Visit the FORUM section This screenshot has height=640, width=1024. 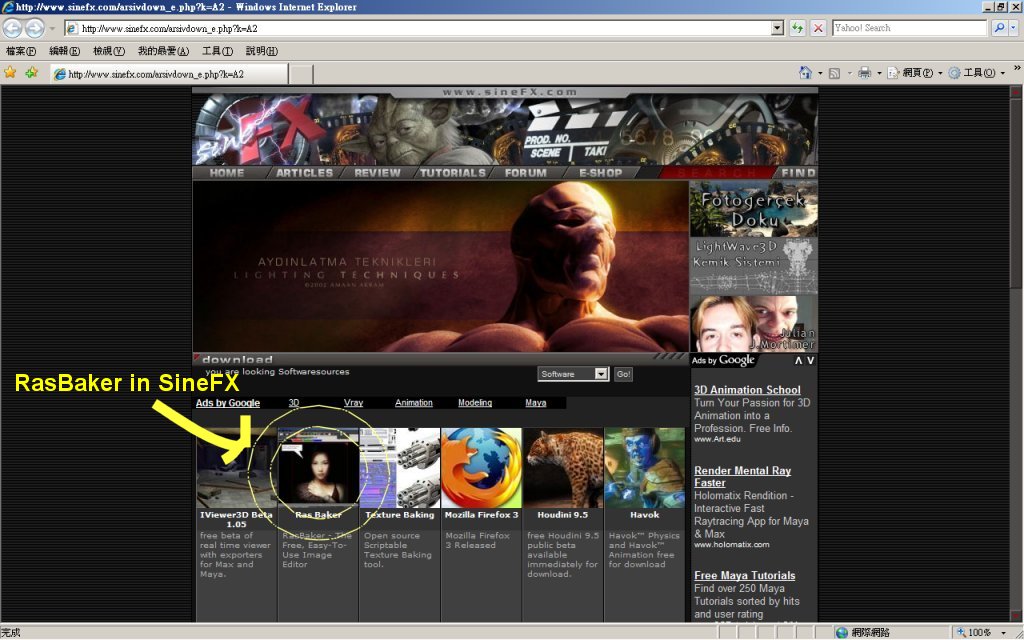(526, 173)
